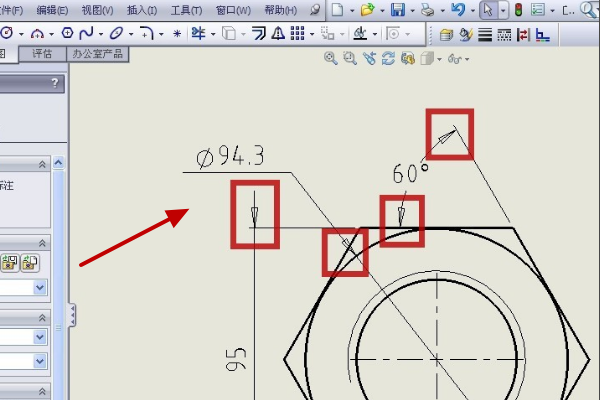Image resolution: width=600 pixels, height=400 pixels.
Task: Open the 帮助(H) menu
Action: click(281, 10)
